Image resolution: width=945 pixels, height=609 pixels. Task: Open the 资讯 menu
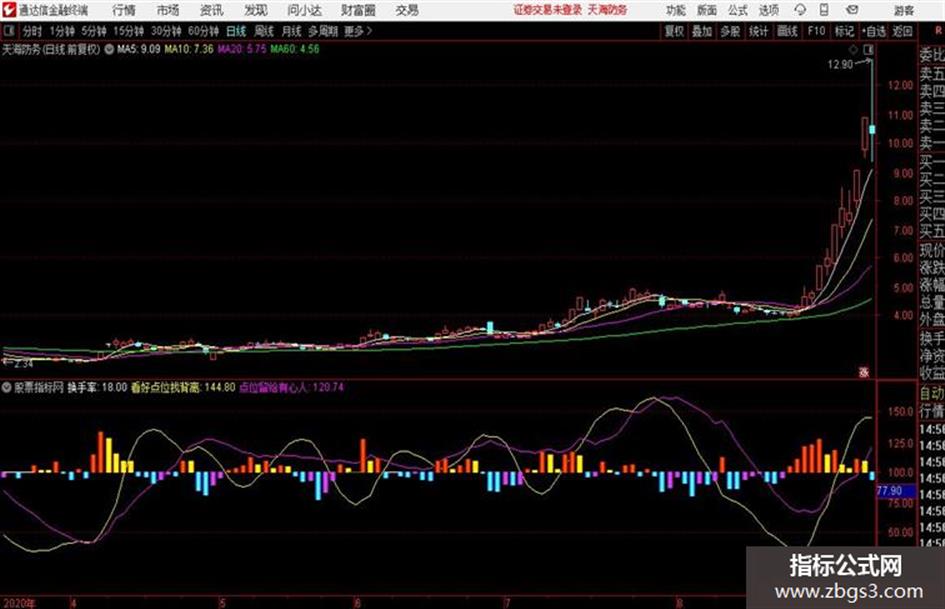(x=212, y=10)
